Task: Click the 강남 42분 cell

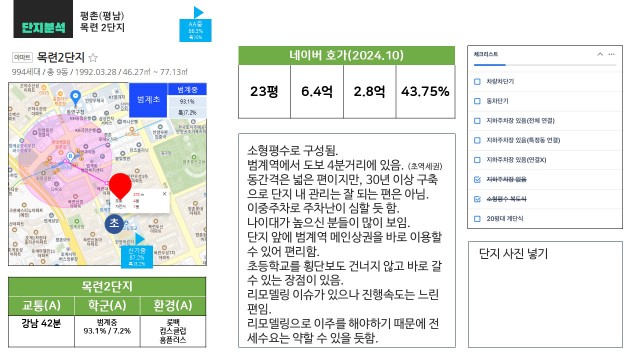Action: tap(41, 331)
